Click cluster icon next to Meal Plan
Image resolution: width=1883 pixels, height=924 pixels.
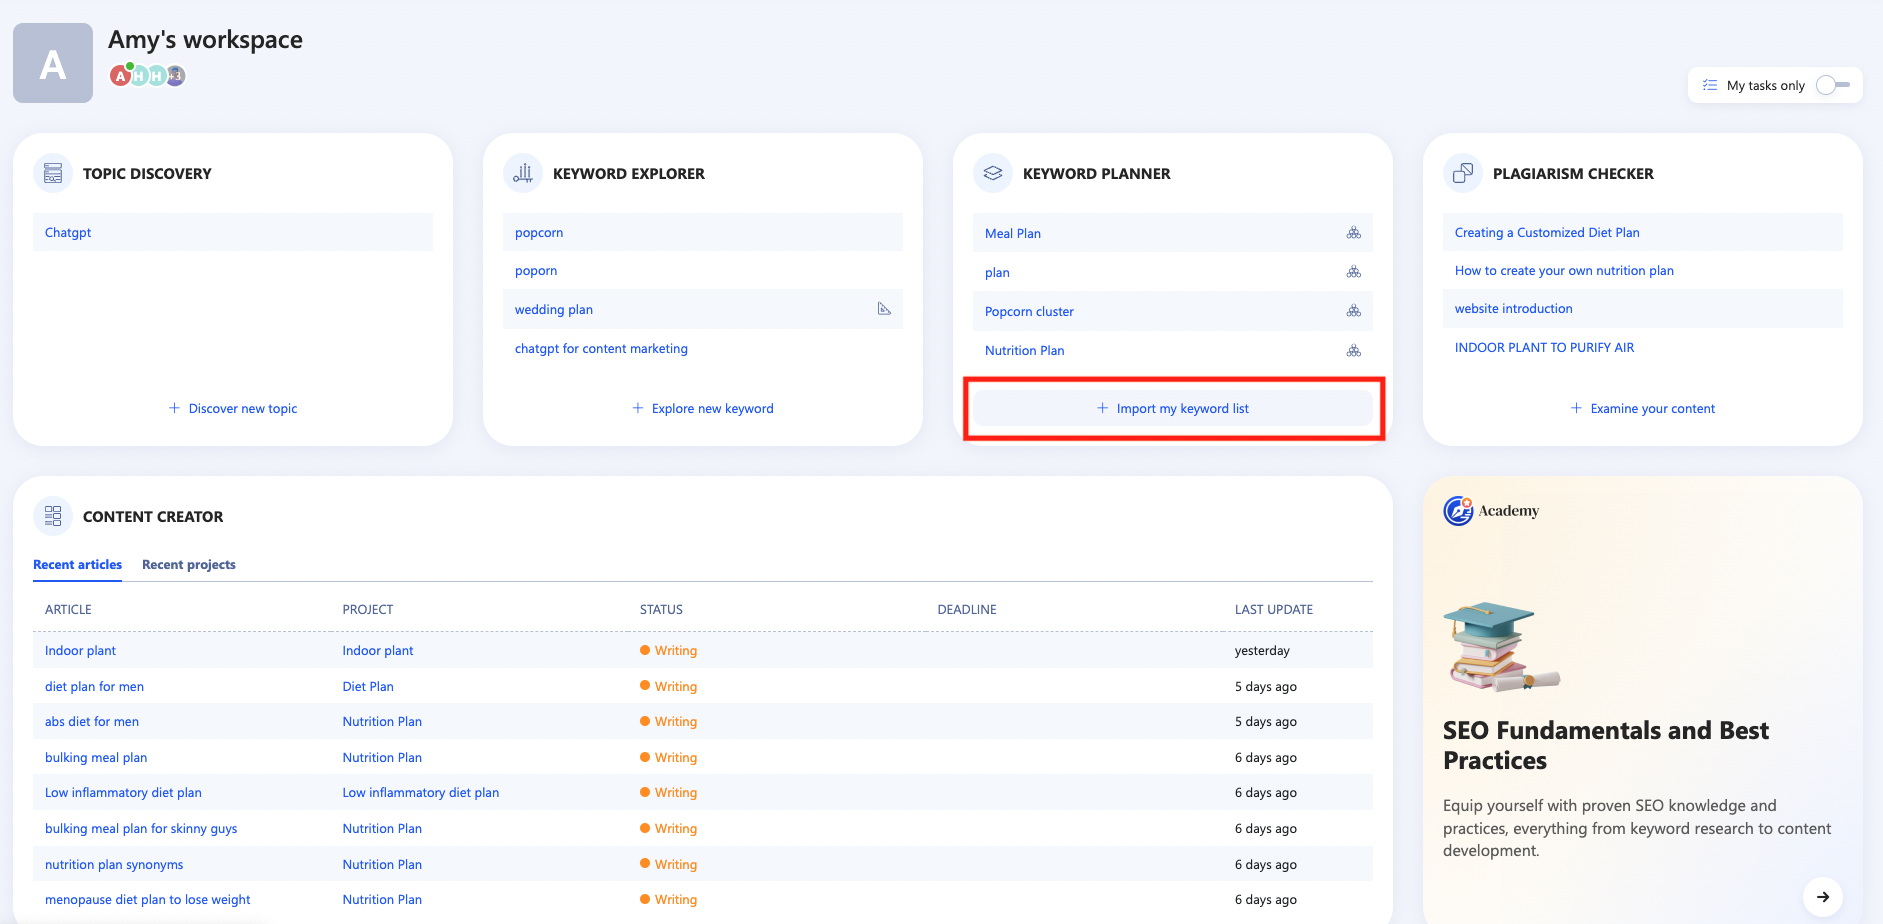point(1353,233)
